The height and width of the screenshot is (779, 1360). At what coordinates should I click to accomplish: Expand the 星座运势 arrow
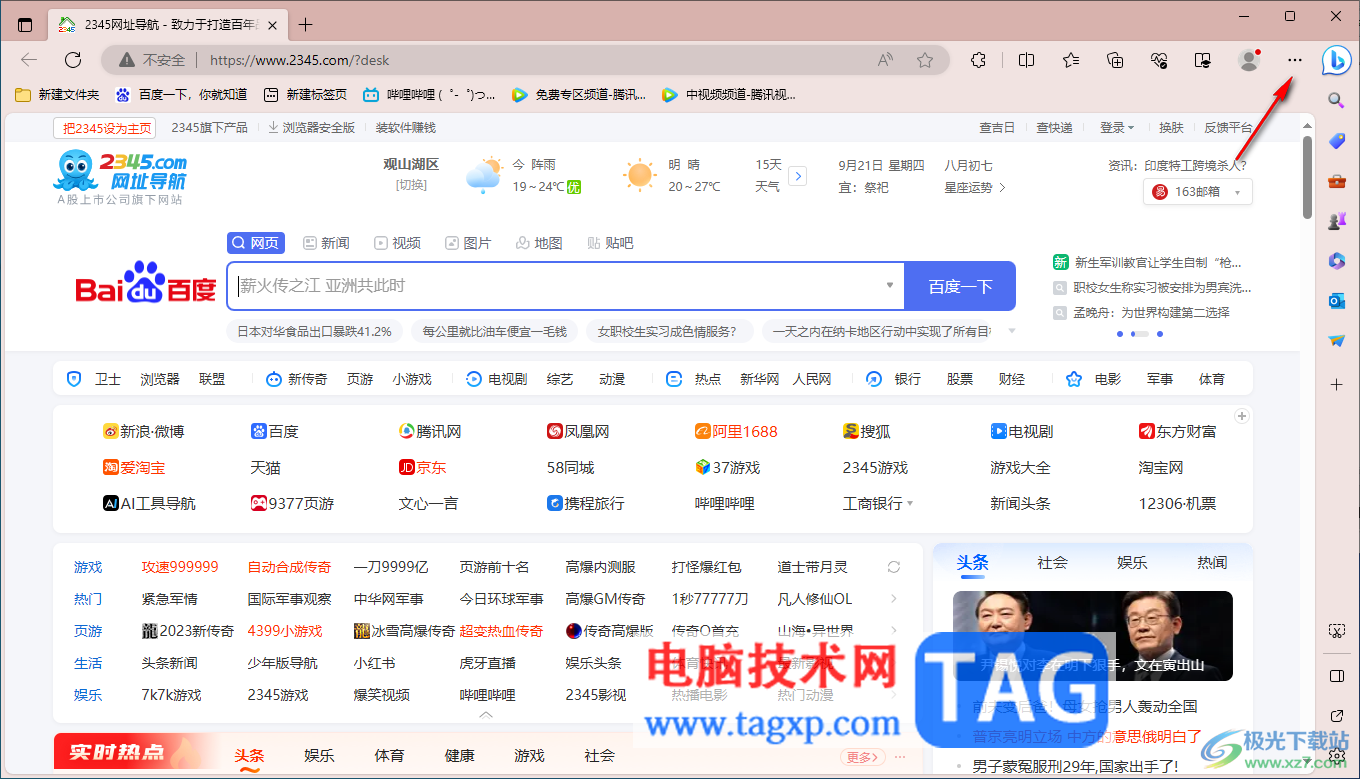click(x=1003, y=187)
